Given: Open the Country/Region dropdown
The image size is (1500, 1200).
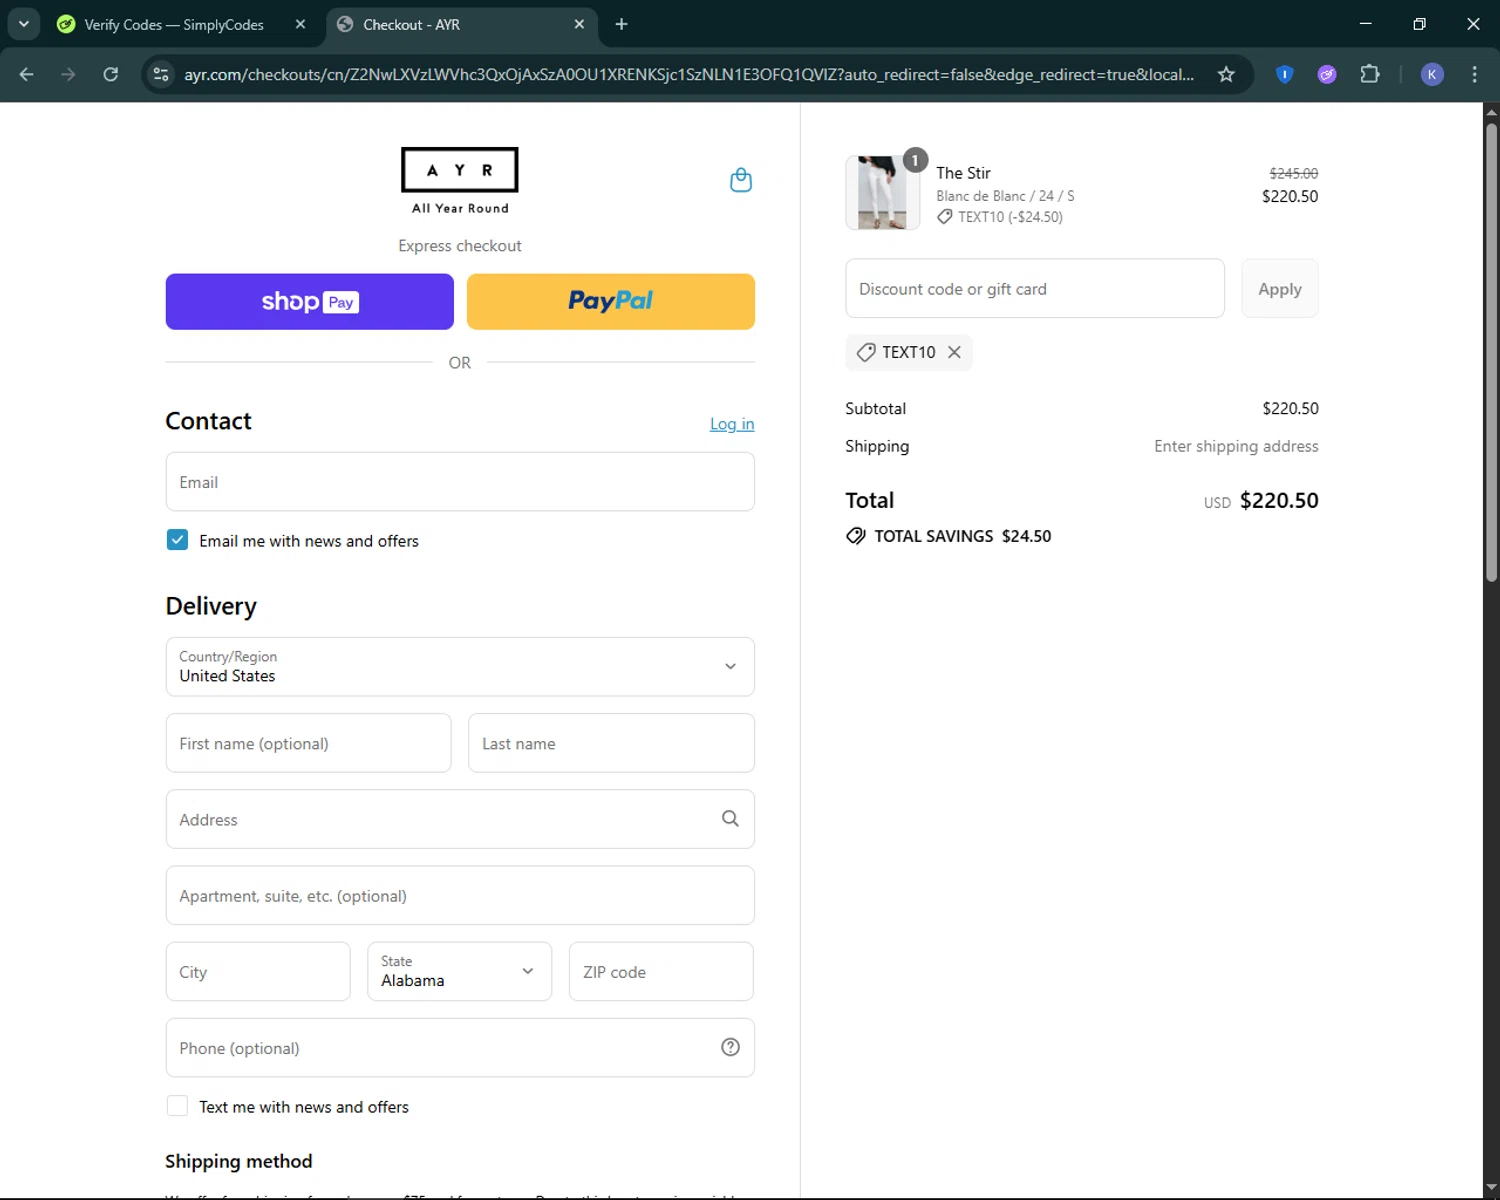Looking at the screenshot, I should click(x=460, y=667).
